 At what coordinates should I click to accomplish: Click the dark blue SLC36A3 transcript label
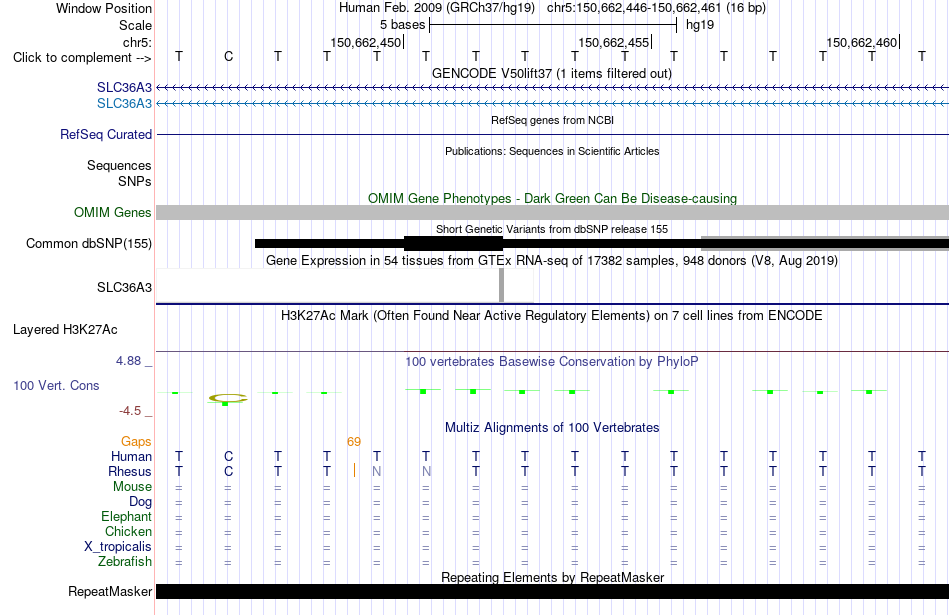[x=124, y=88]
